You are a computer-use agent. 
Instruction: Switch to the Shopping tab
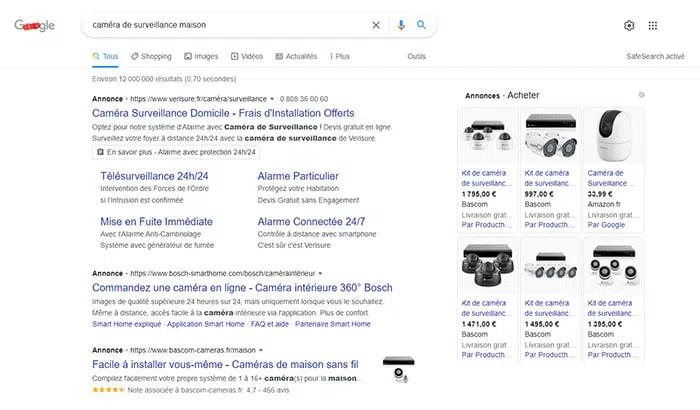[x=151, y=56]
